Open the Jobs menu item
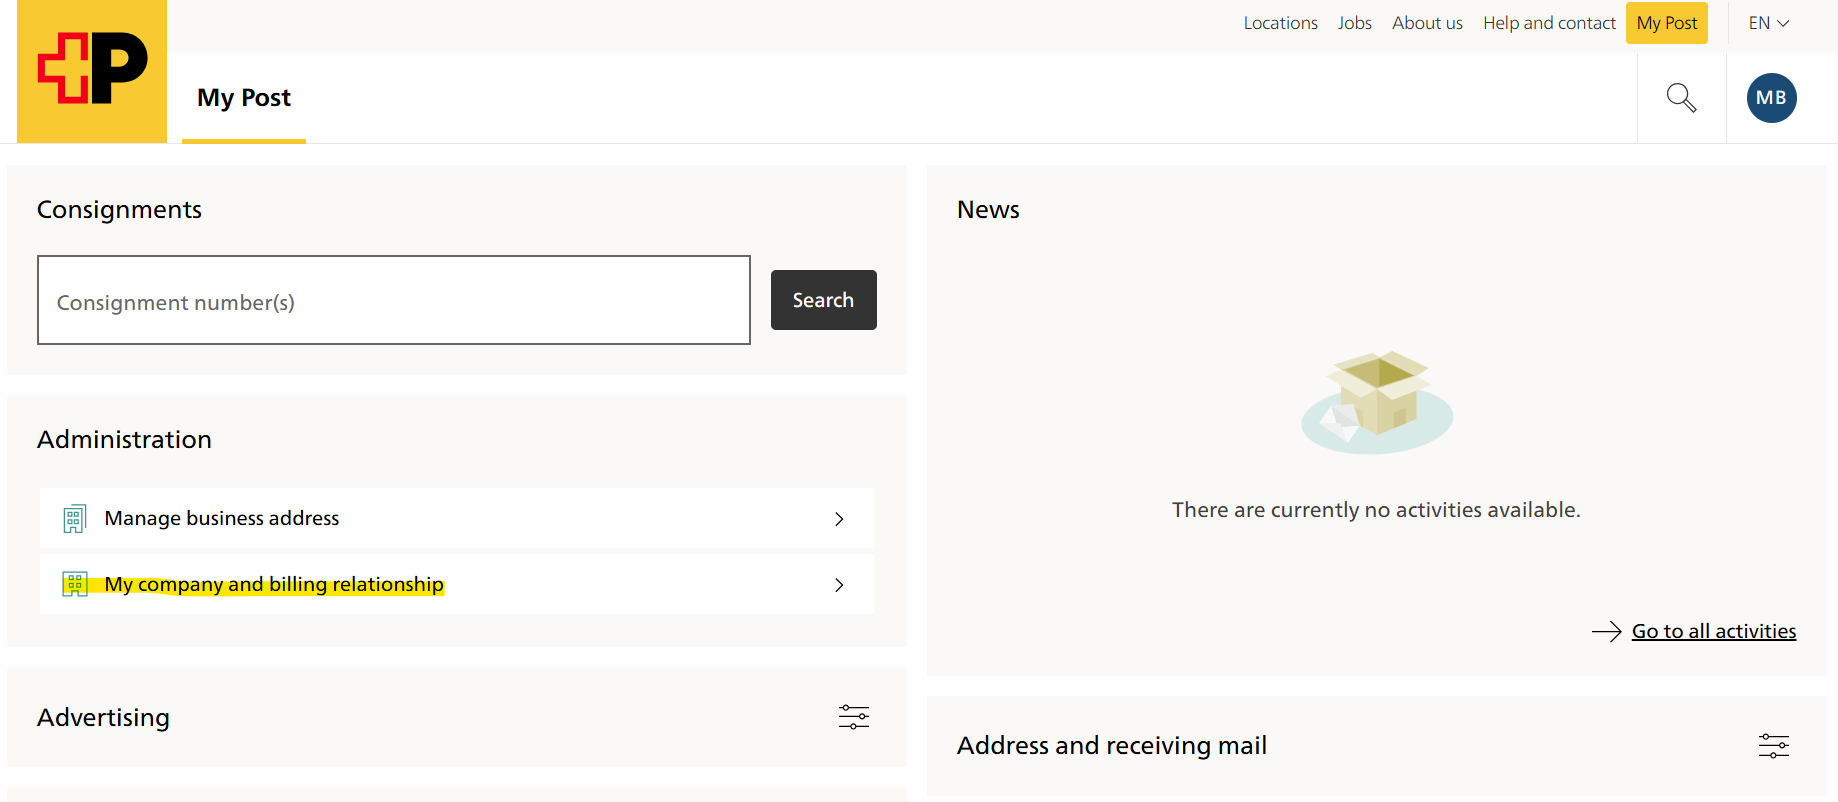This screenshot has height=802, width=1838. coord(1354,23)
